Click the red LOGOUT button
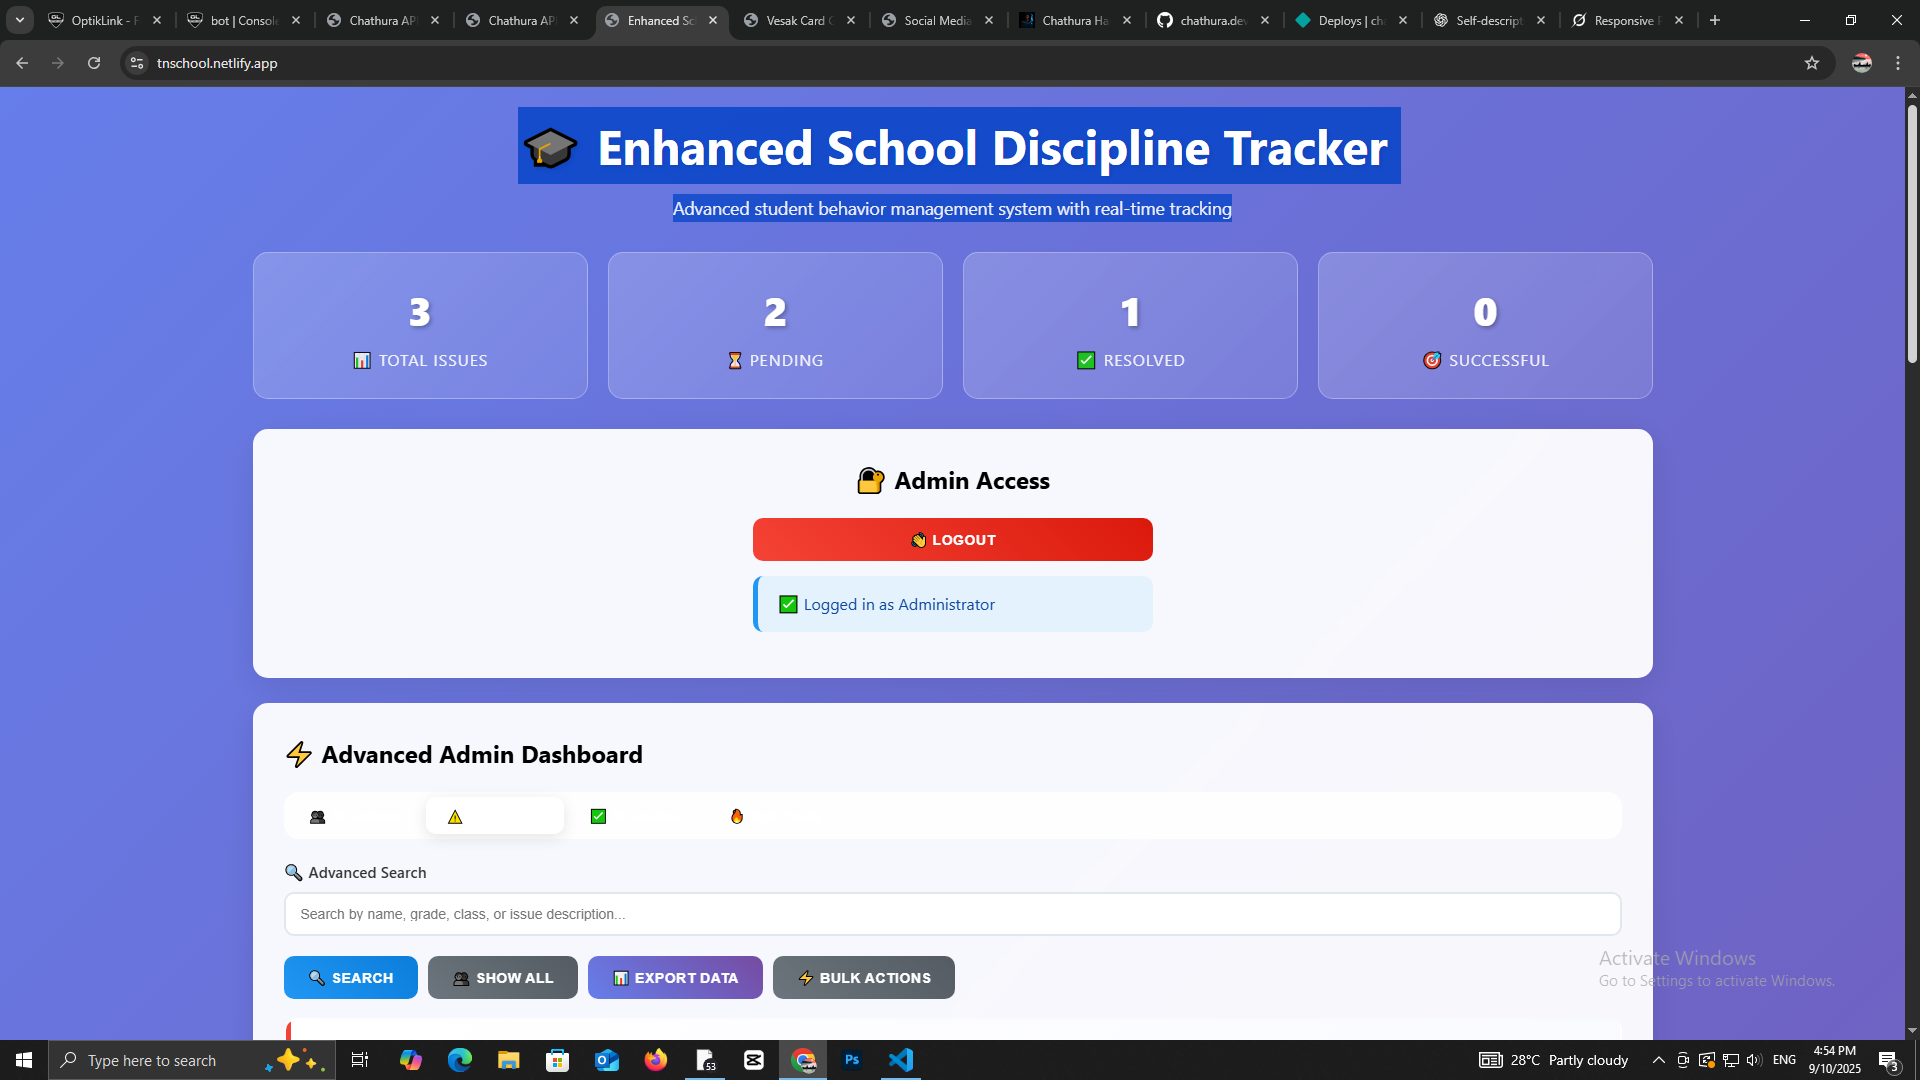The height and width of the screenshot is (1080, 1920). click(x=952, y=539)
